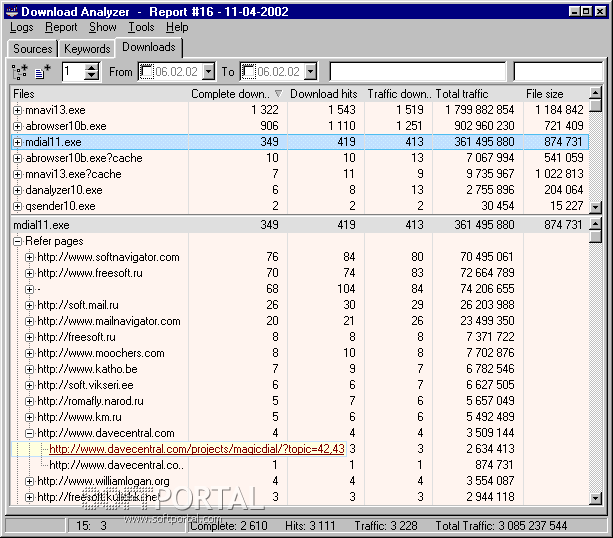Expand the mdial11.exe file row
The image size is (613, 538).
[x=17, y=142]
